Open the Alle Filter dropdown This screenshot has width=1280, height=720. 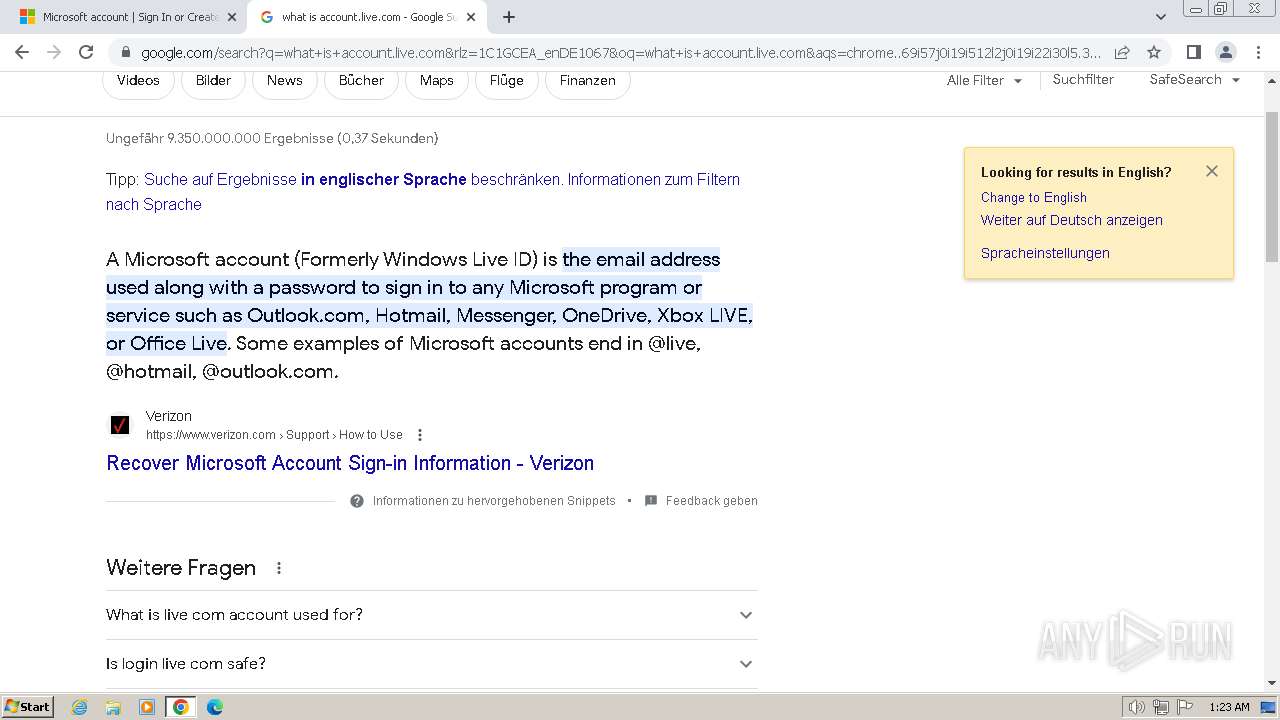click(984, 80)
